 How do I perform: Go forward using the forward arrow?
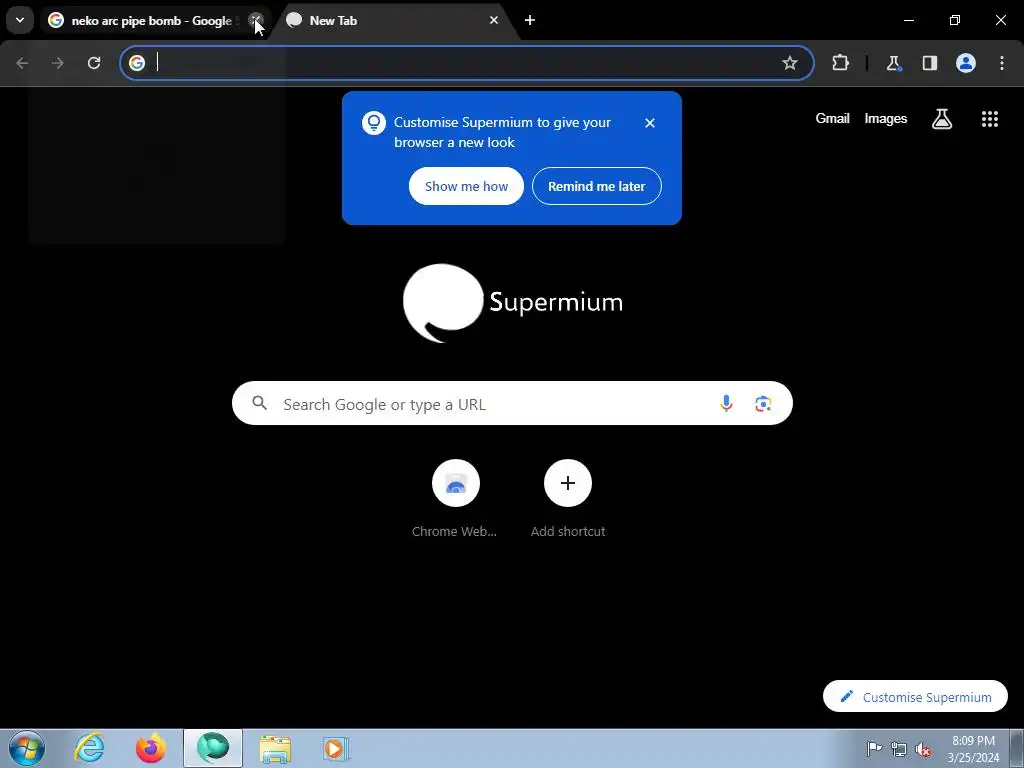(58, 63)
